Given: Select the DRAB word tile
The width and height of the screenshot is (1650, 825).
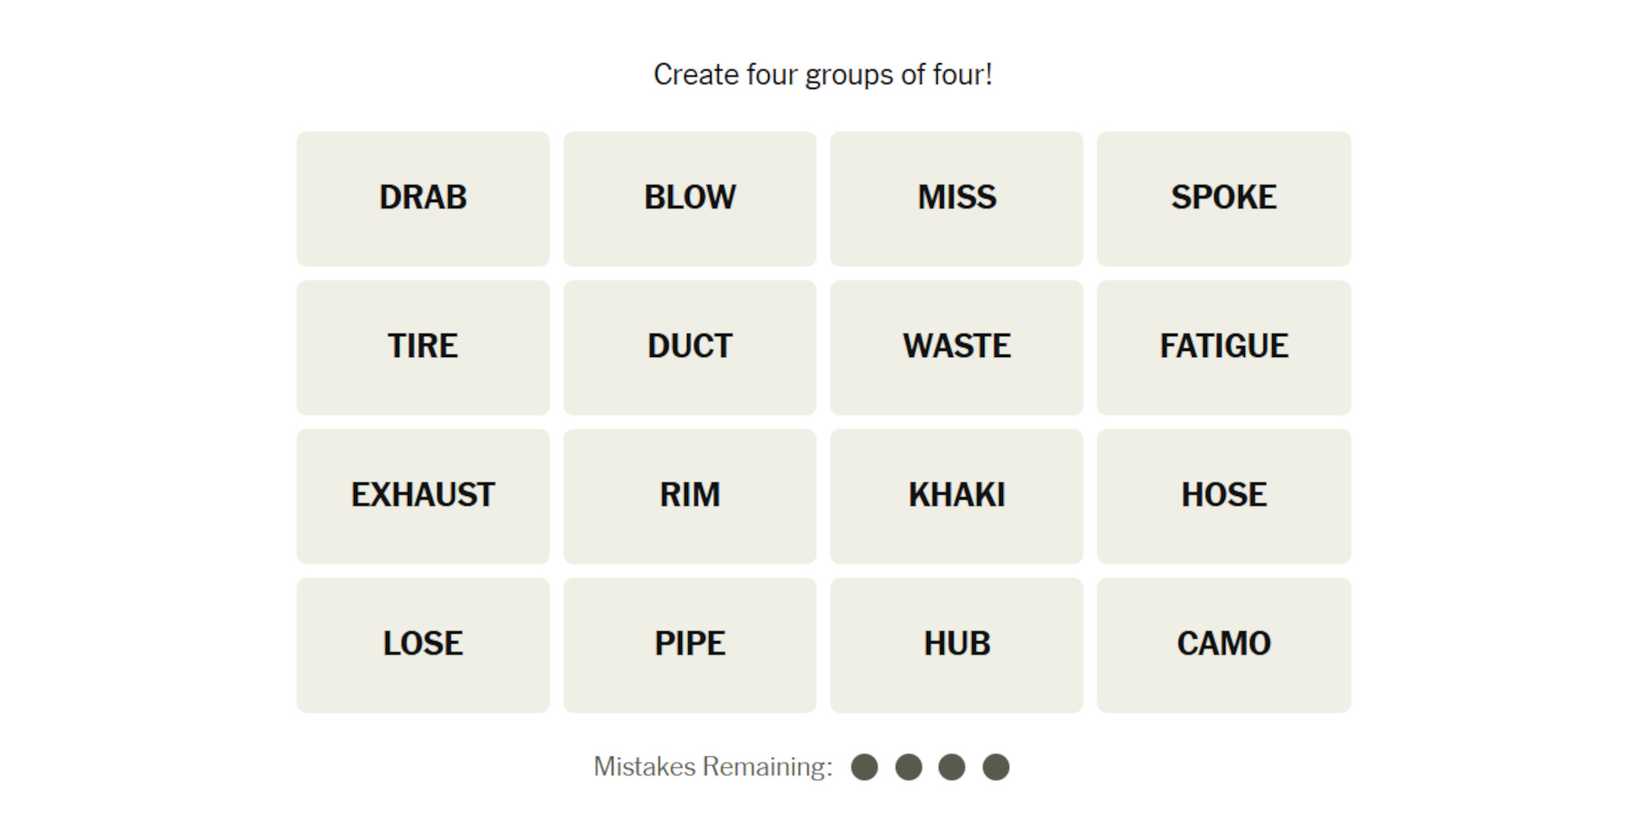Looking at the screenshot, I should [x=423, y=198].
